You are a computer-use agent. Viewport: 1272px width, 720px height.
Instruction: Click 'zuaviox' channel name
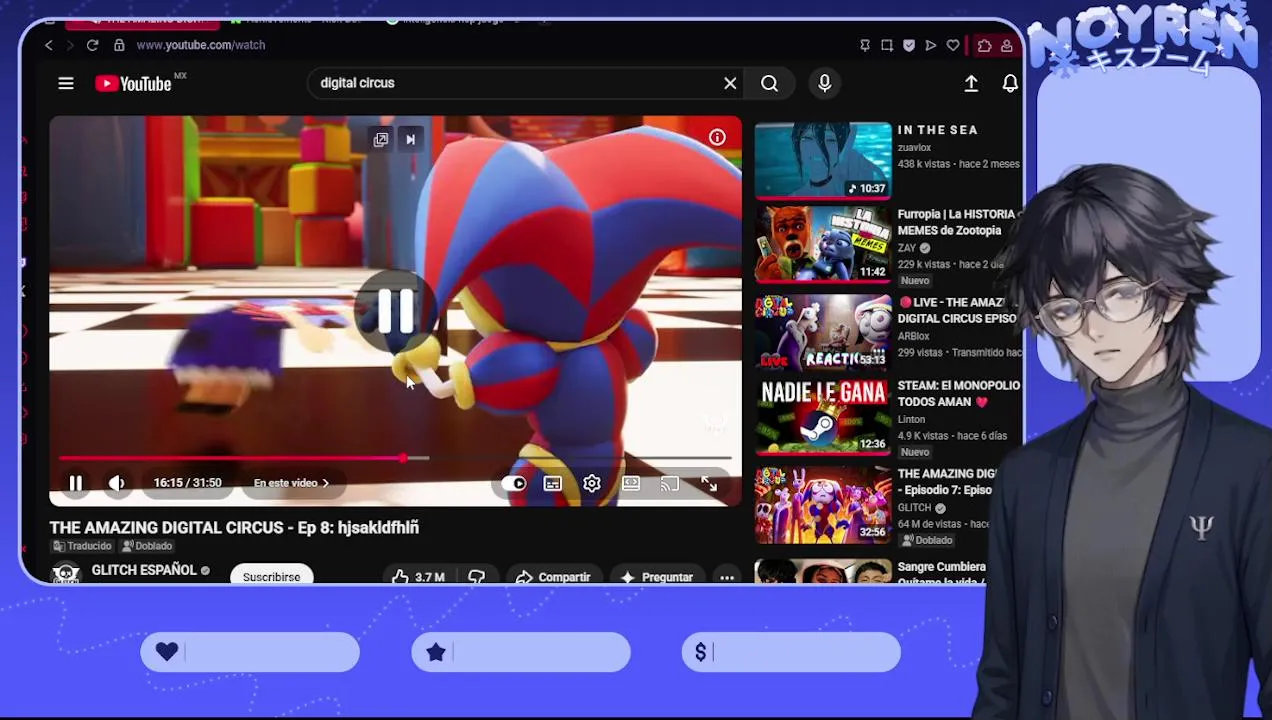914,148
